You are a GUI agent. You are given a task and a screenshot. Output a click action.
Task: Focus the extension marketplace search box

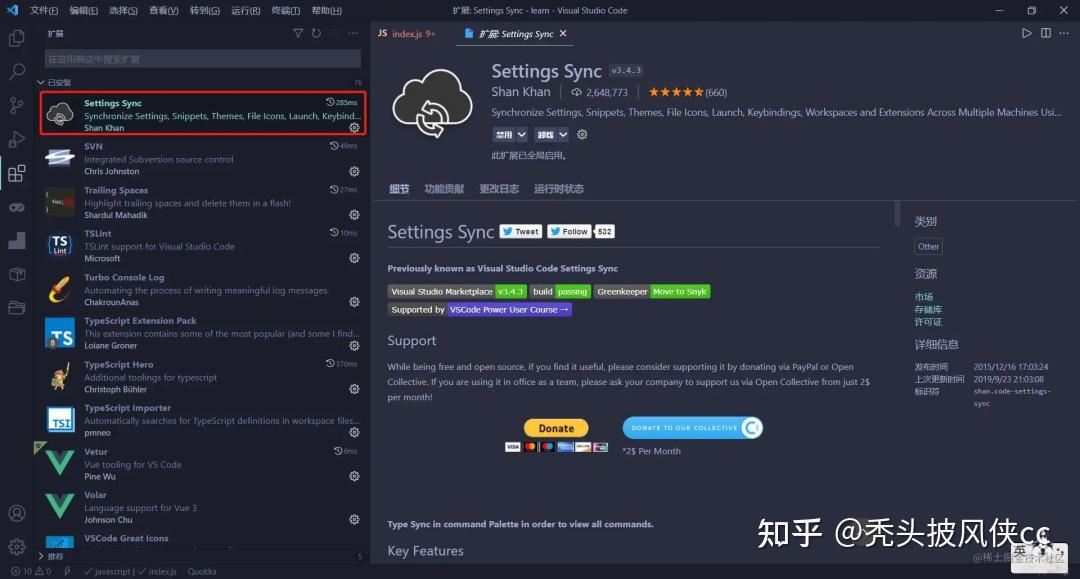pos(202,59)
